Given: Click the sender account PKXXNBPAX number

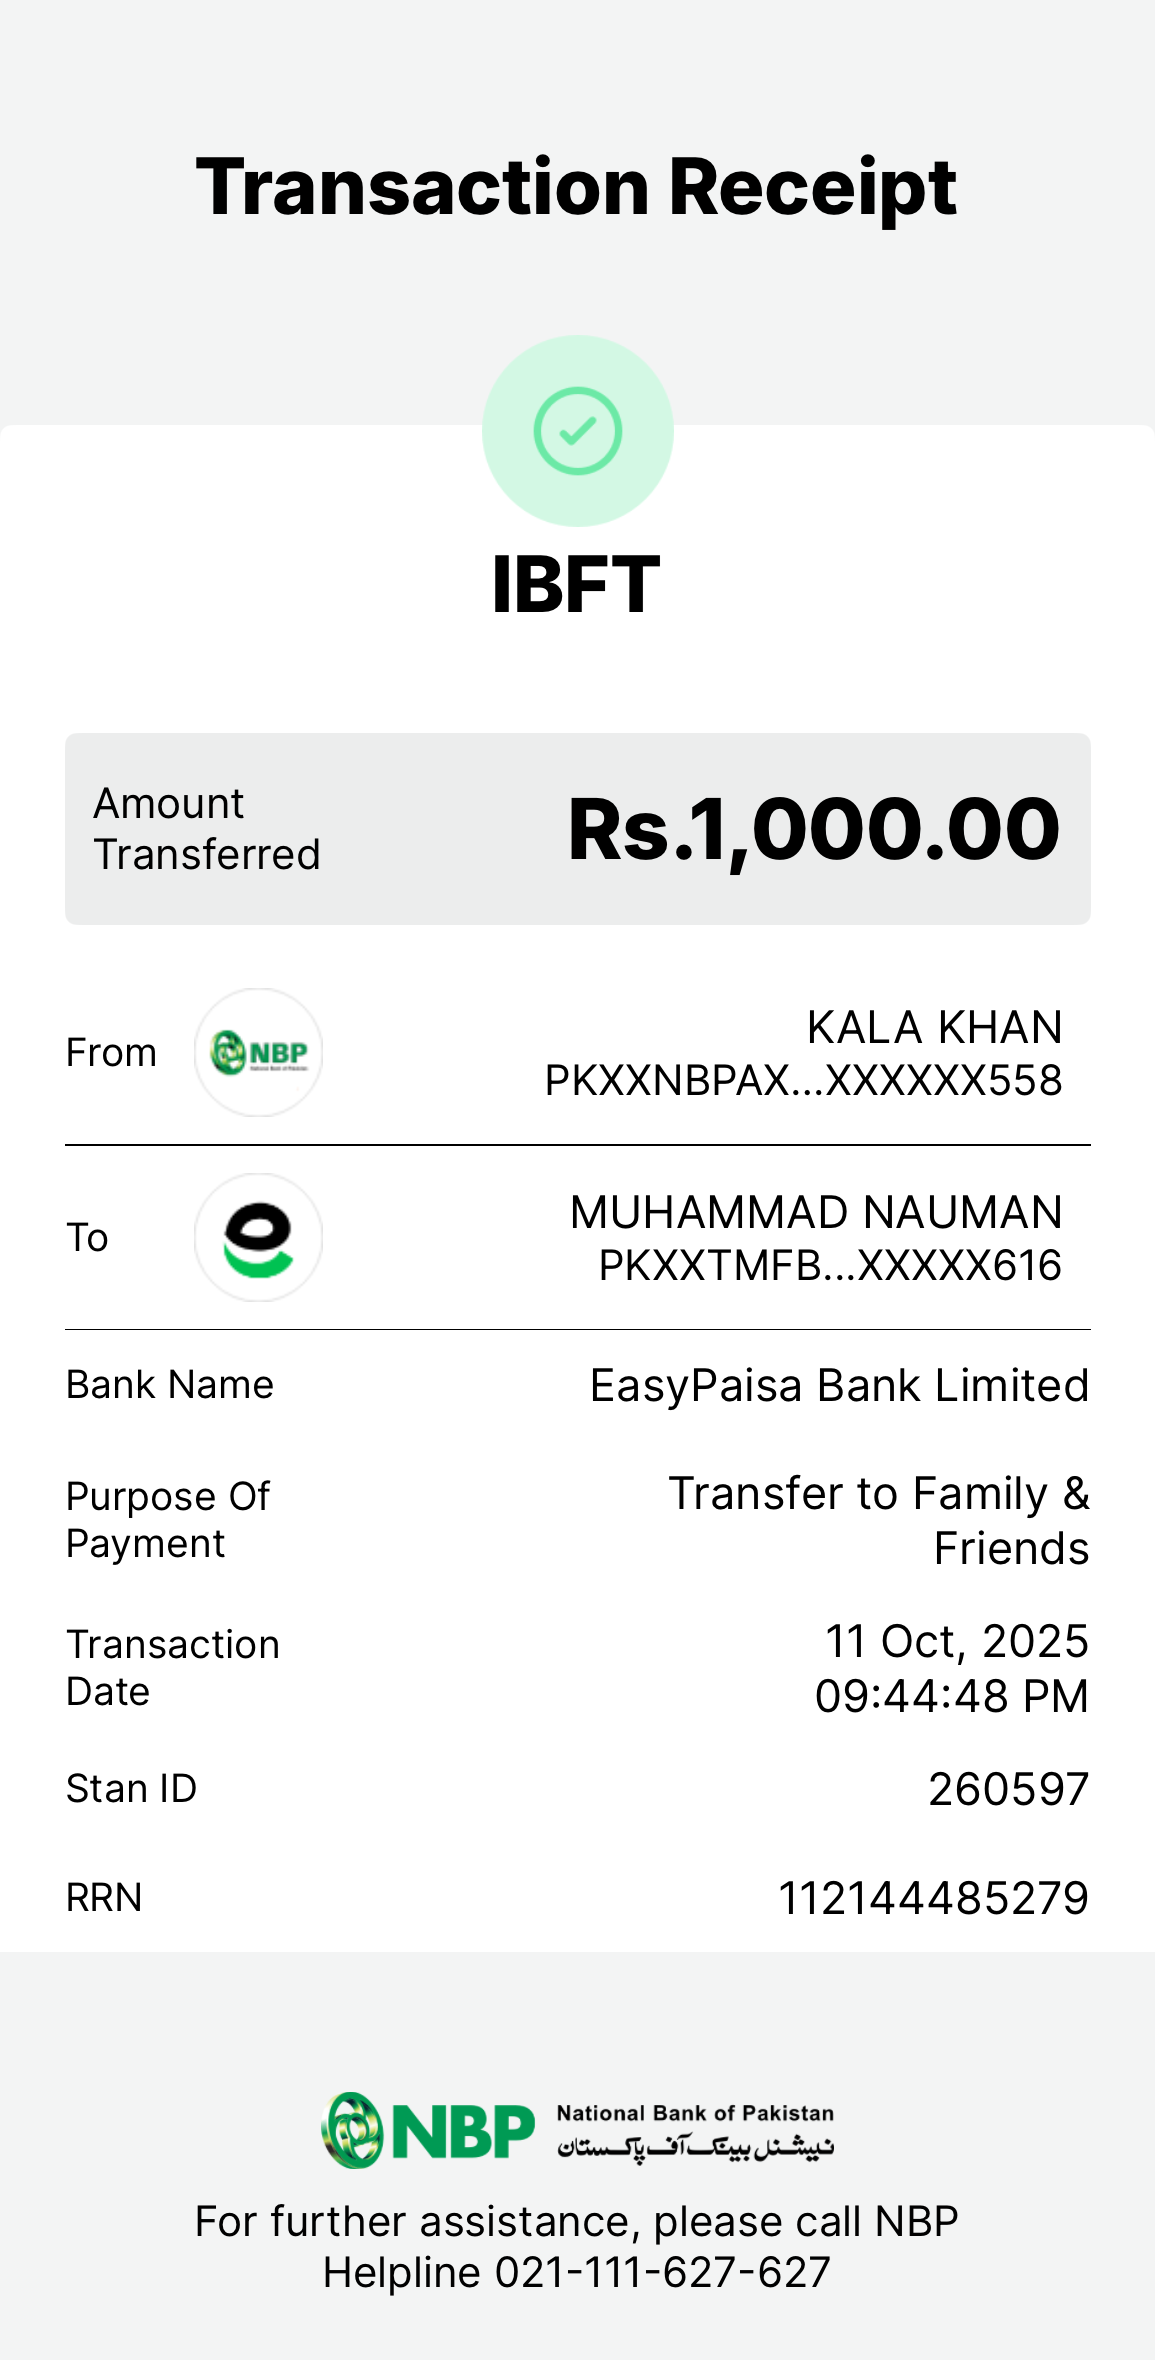Looking at the screenshot, I should (803, 1080).
